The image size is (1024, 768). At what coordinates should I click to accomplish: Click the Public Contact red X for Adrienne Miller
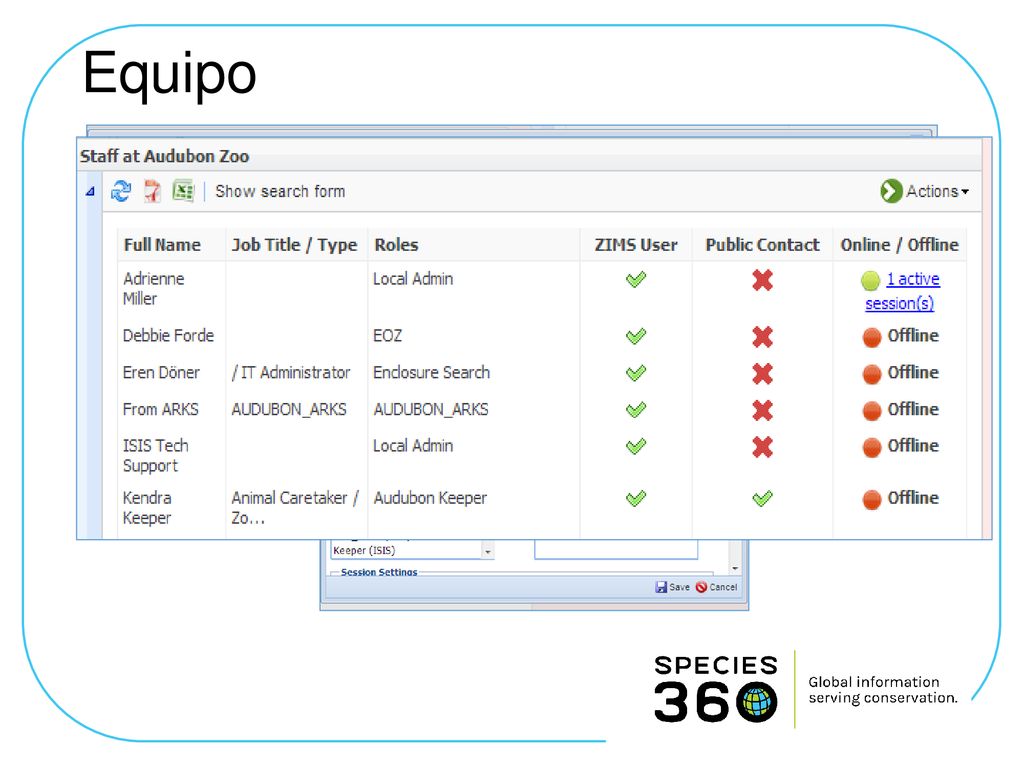click(x=762, y=280)
